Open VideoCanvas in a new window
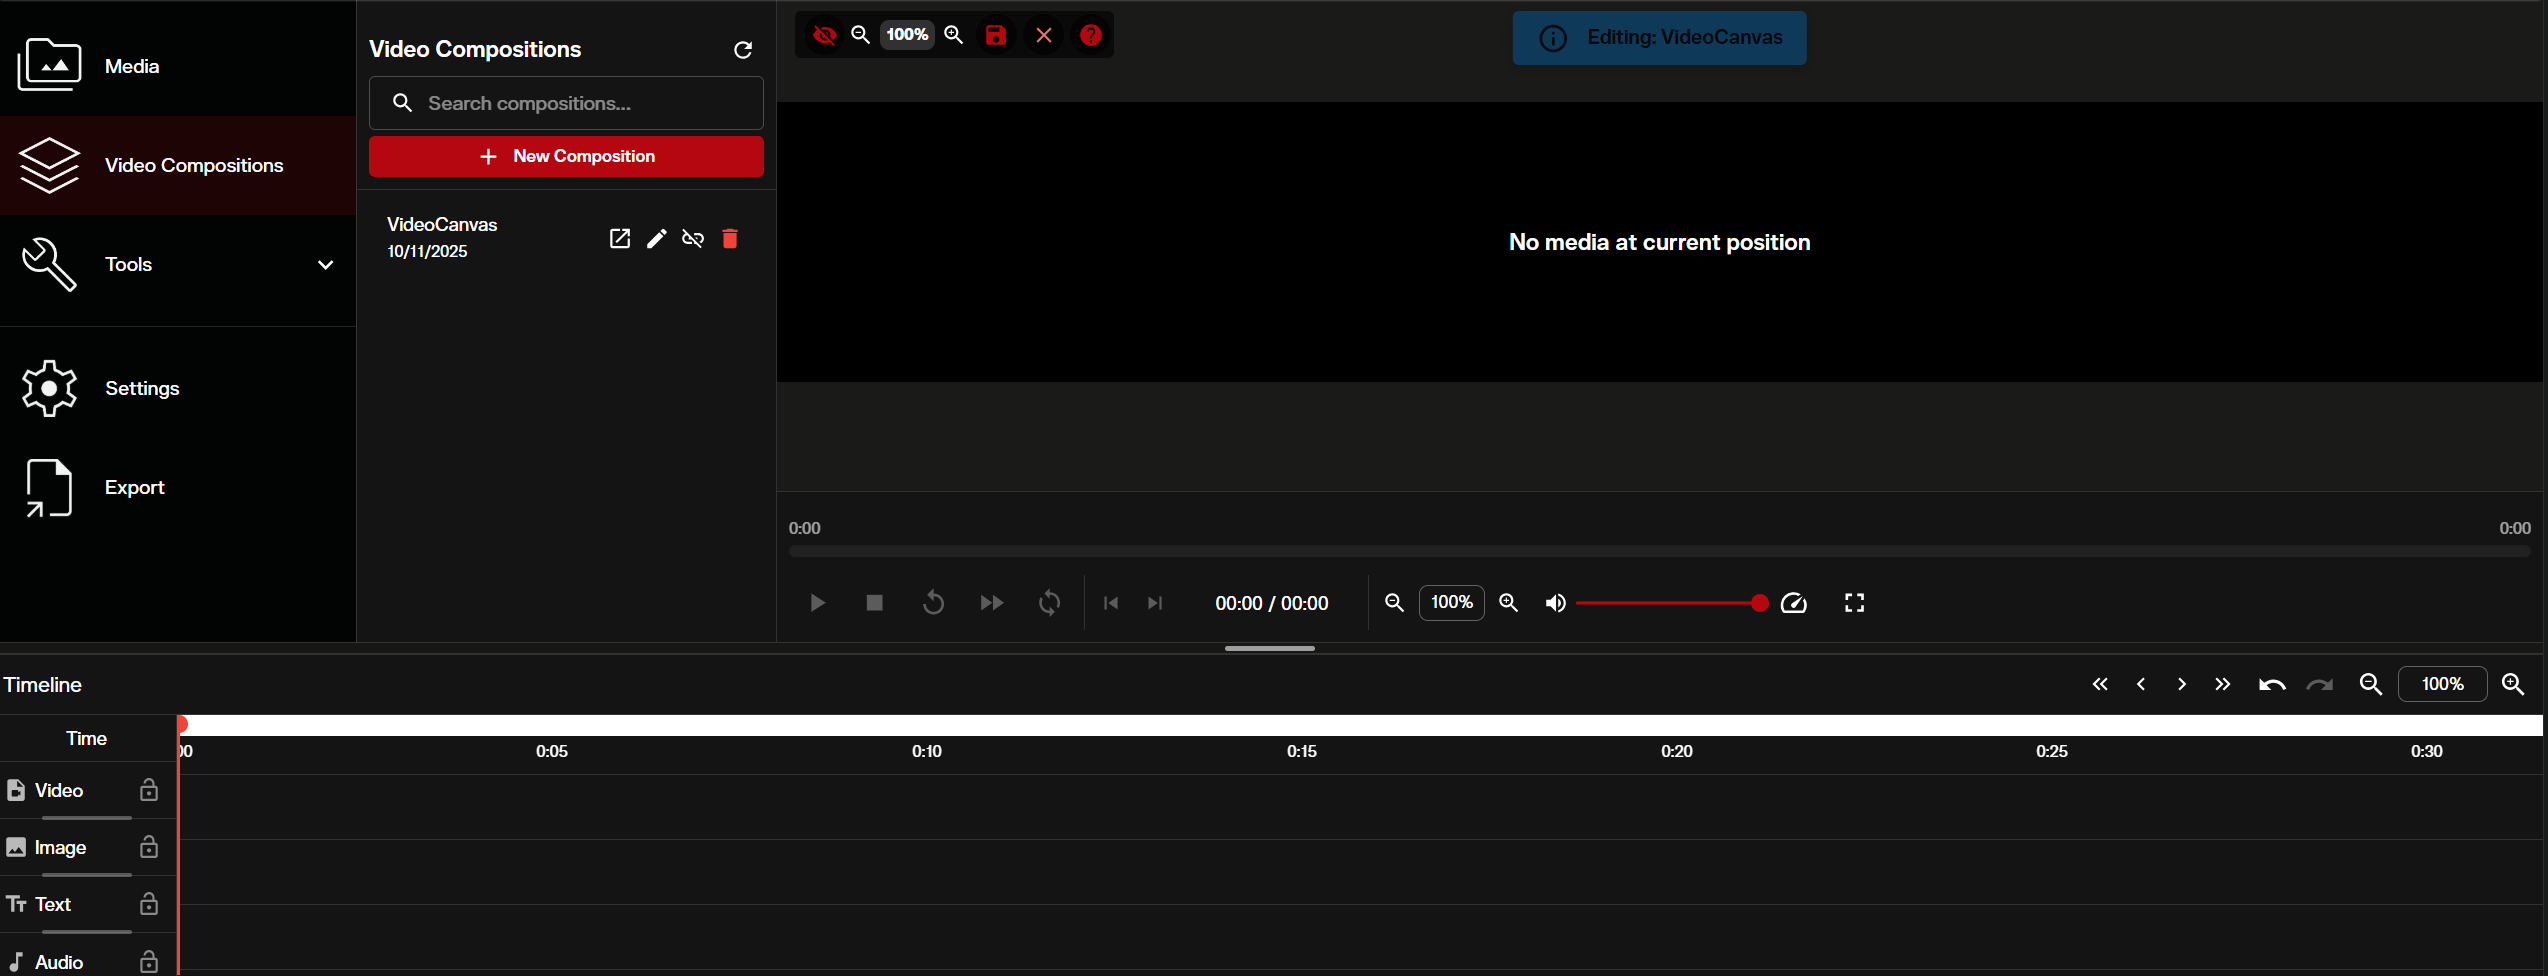The height and width of the screenshot is (976, 2548). [x=620, y=239]
